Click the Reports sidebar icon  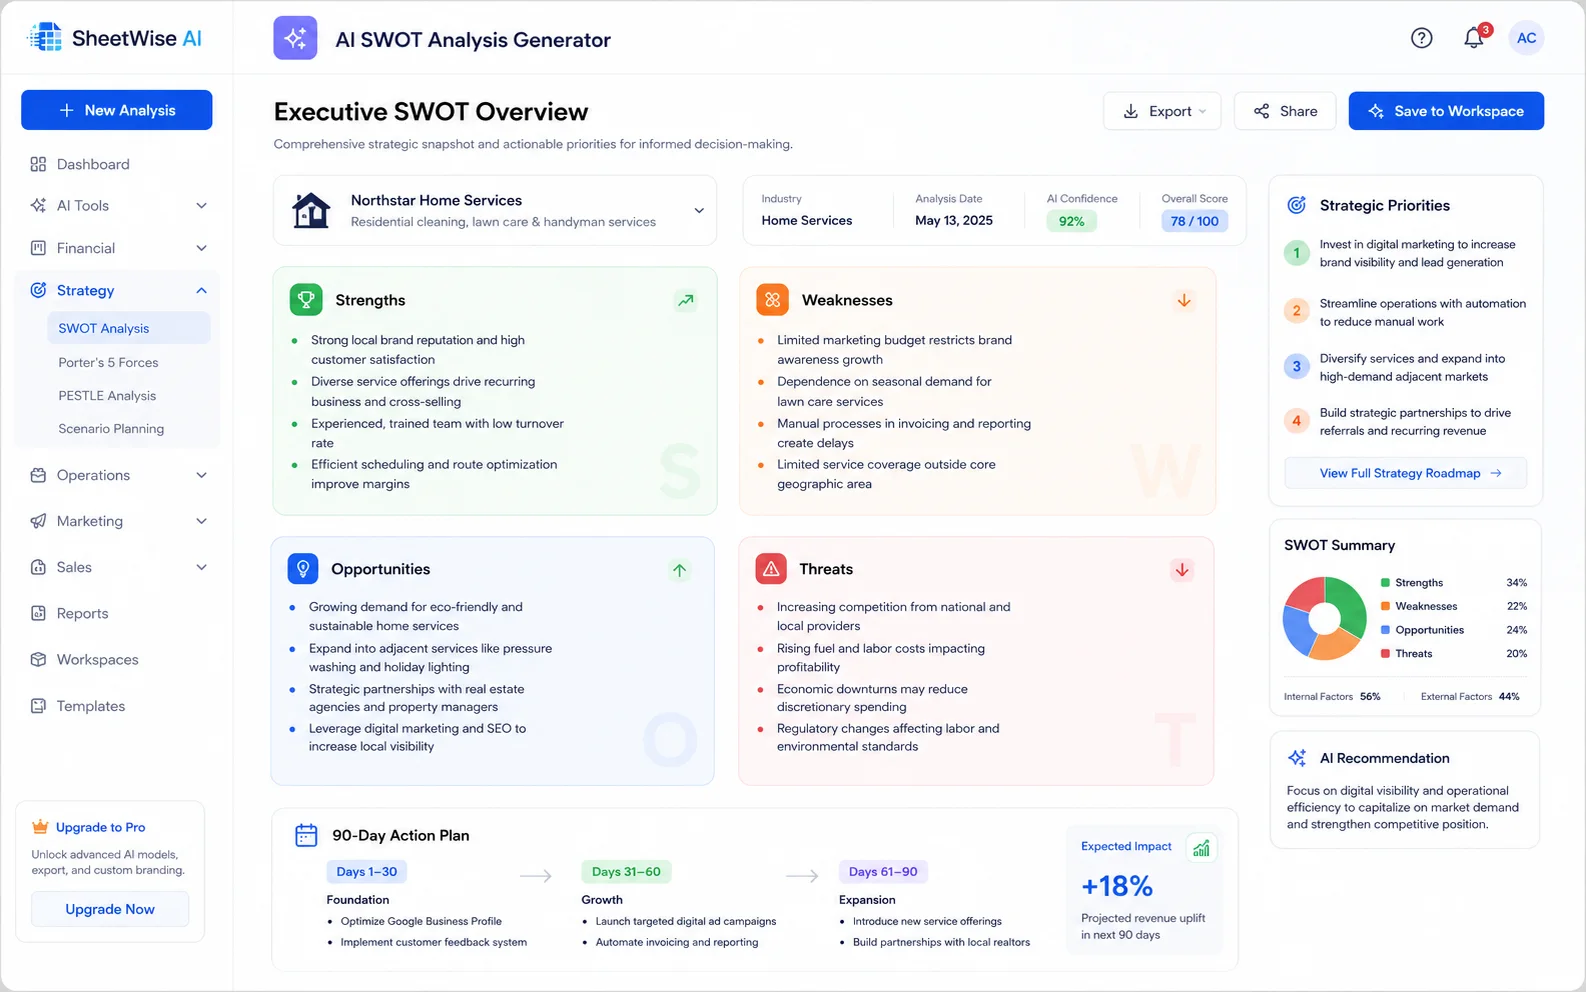click(38, 613)
